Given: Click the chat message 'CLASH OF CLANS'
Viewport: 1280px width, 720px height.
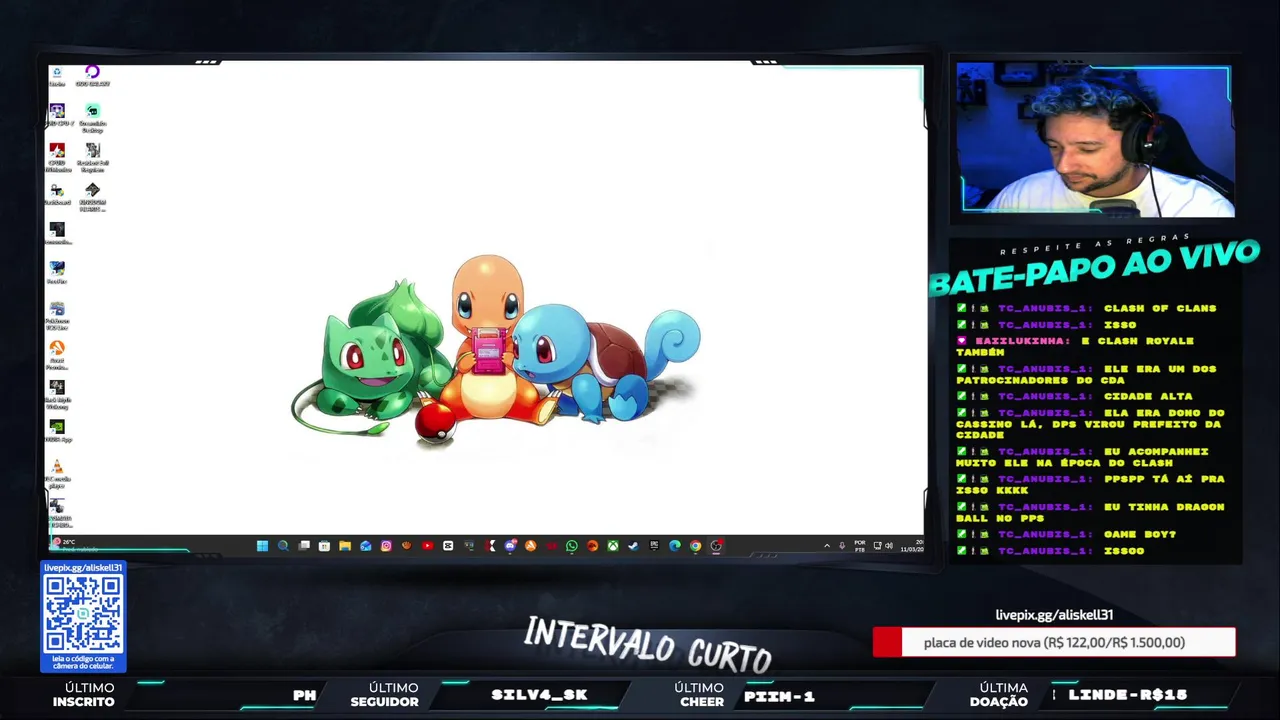Looking at the screenshot, I should 1160,308.
